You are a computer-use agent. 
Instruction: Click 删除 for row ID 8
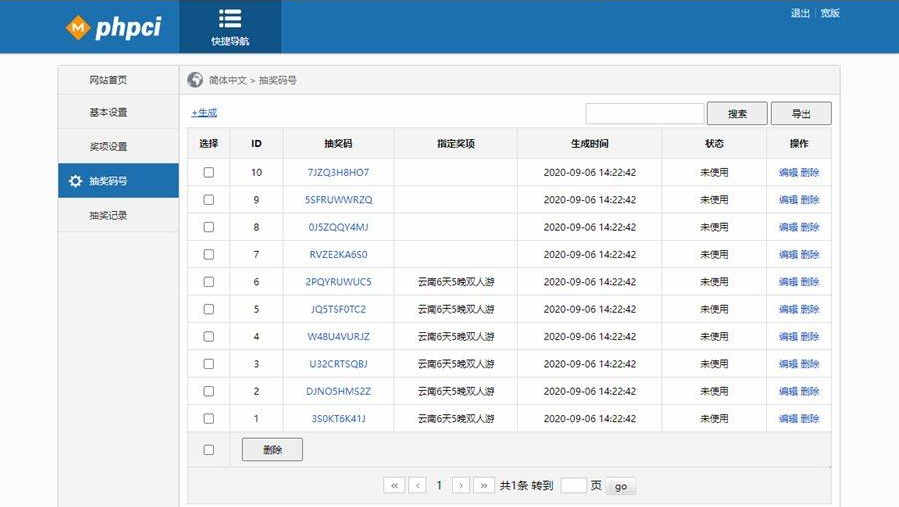[810, 227]
